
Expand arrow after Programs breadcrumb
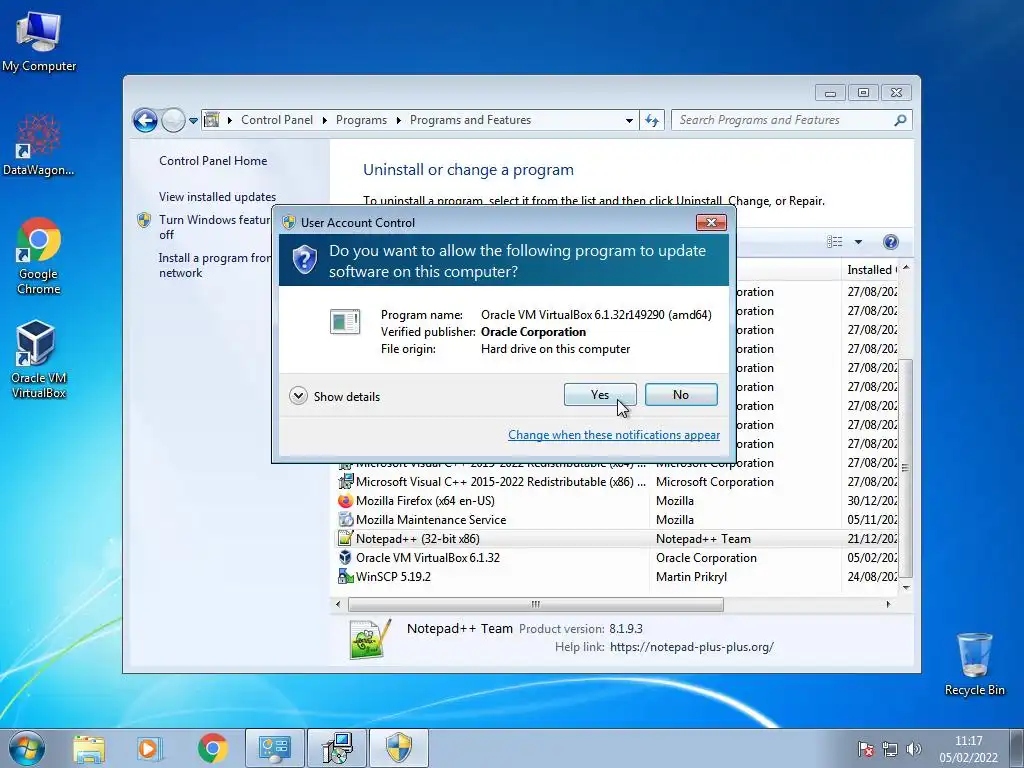pos(398,120)
